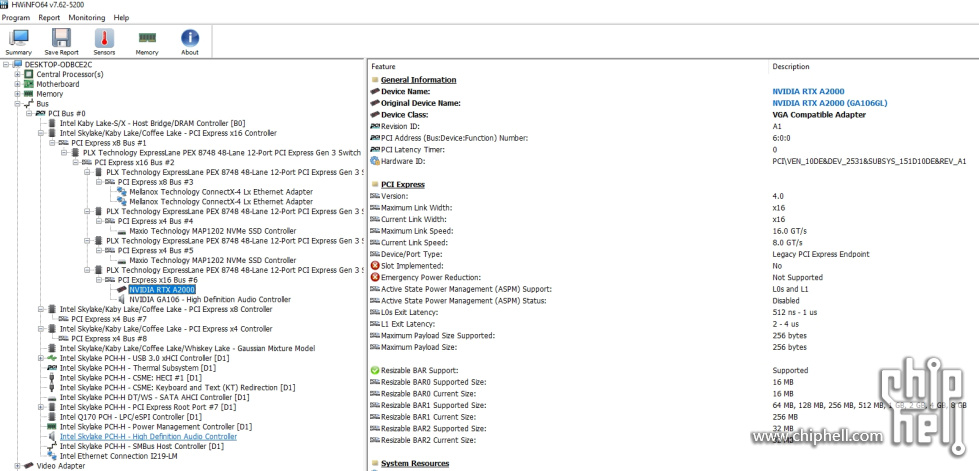Select NVIDIA GA106 High Definition Audio Controller
Image resolution: width=979 pixels, height=471 pixels.
click(x=210, y=300)
